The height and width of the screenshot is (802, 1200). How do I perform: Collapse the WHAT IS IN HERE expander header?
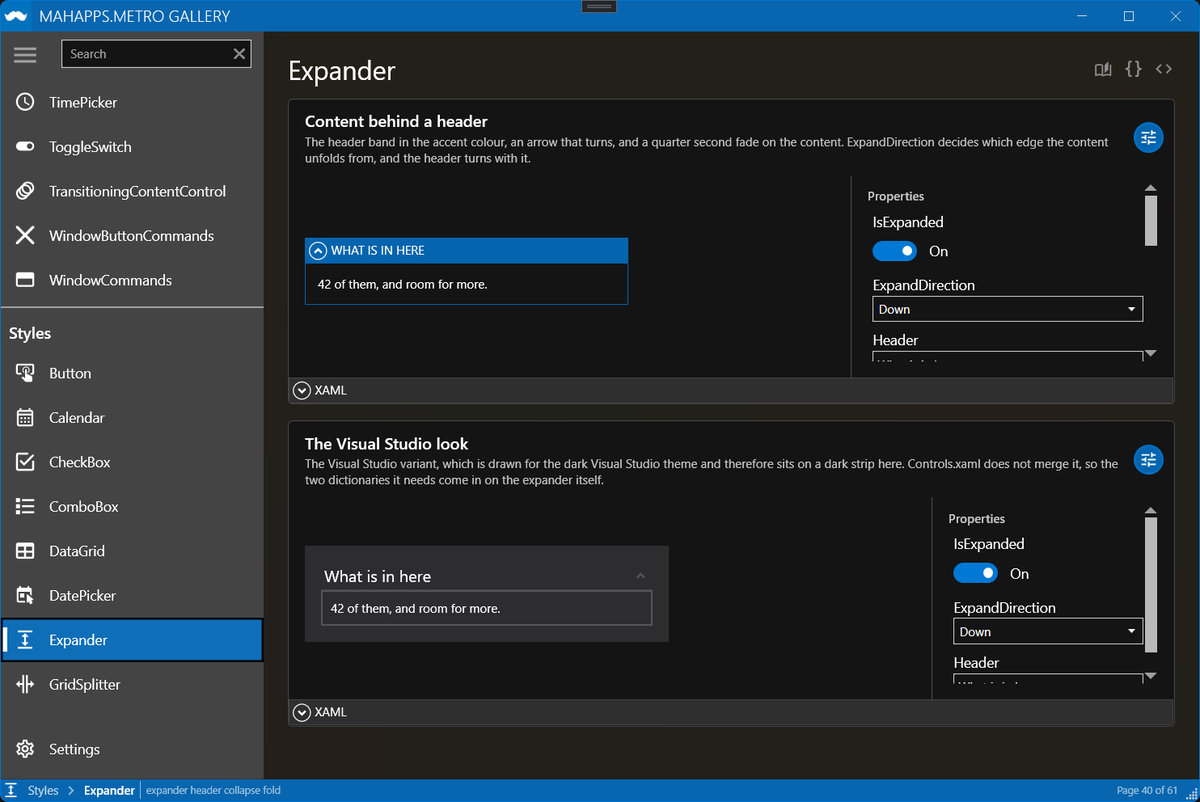[x=466, y=250]
